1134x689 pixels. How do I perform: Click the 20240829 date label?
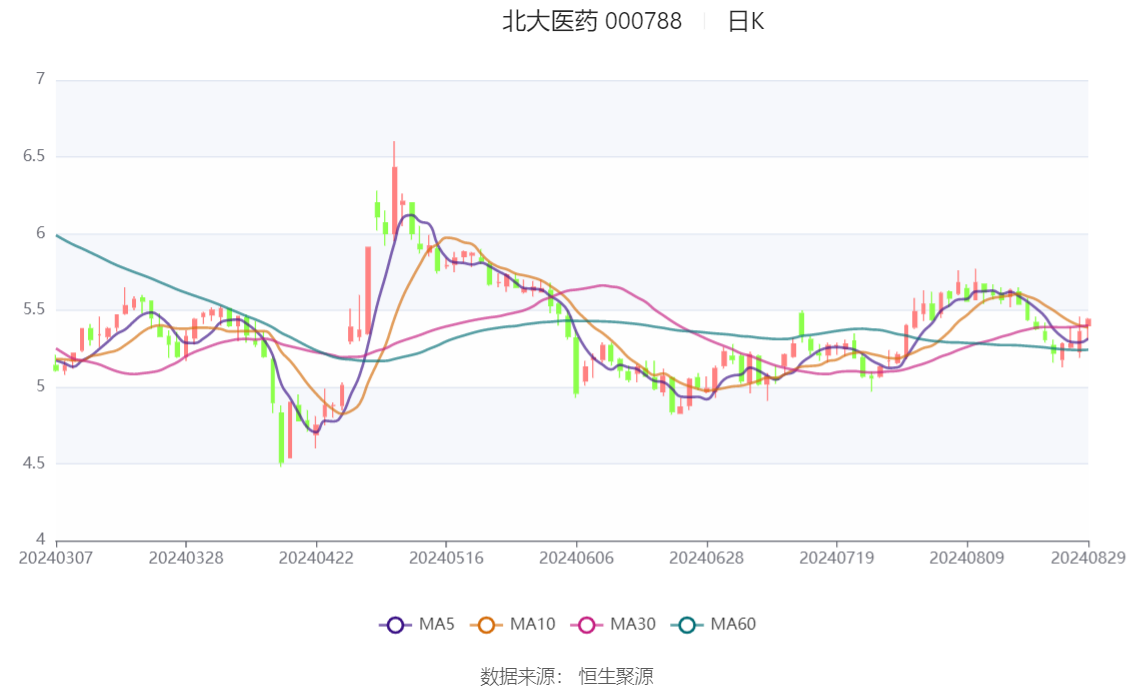pyautogui.click(x=1088, y=558)
